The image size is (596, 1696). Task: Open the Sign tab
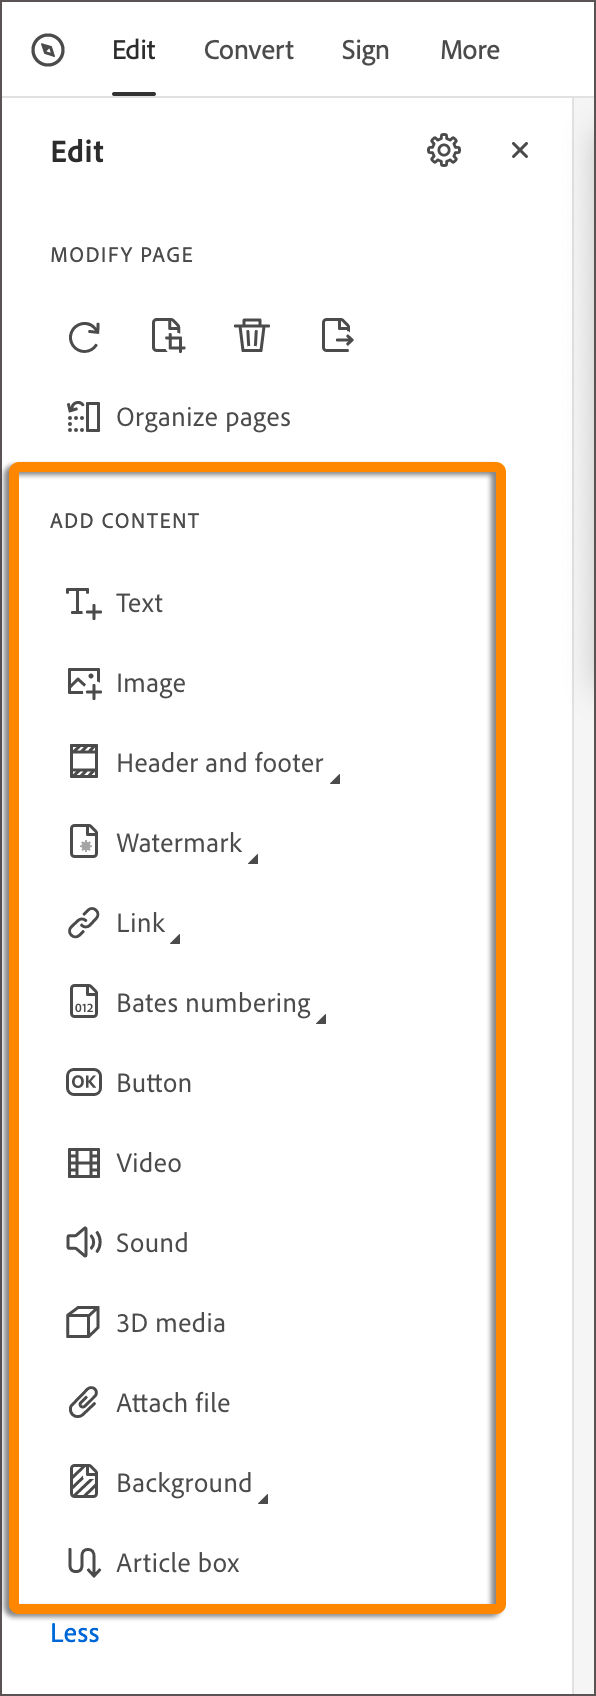pos(365,50)
